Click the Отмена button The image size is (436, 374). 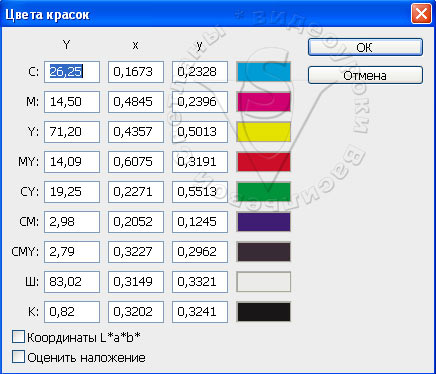365,75
